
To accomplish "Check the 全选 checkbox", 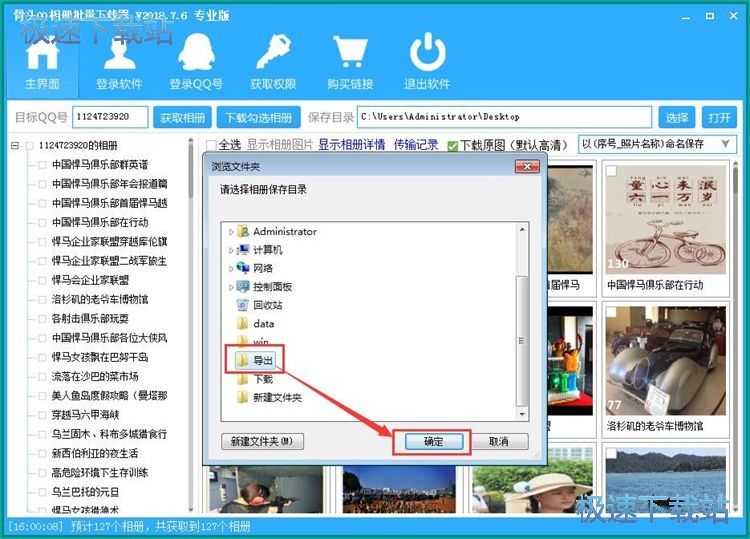I will coord(211,145).
